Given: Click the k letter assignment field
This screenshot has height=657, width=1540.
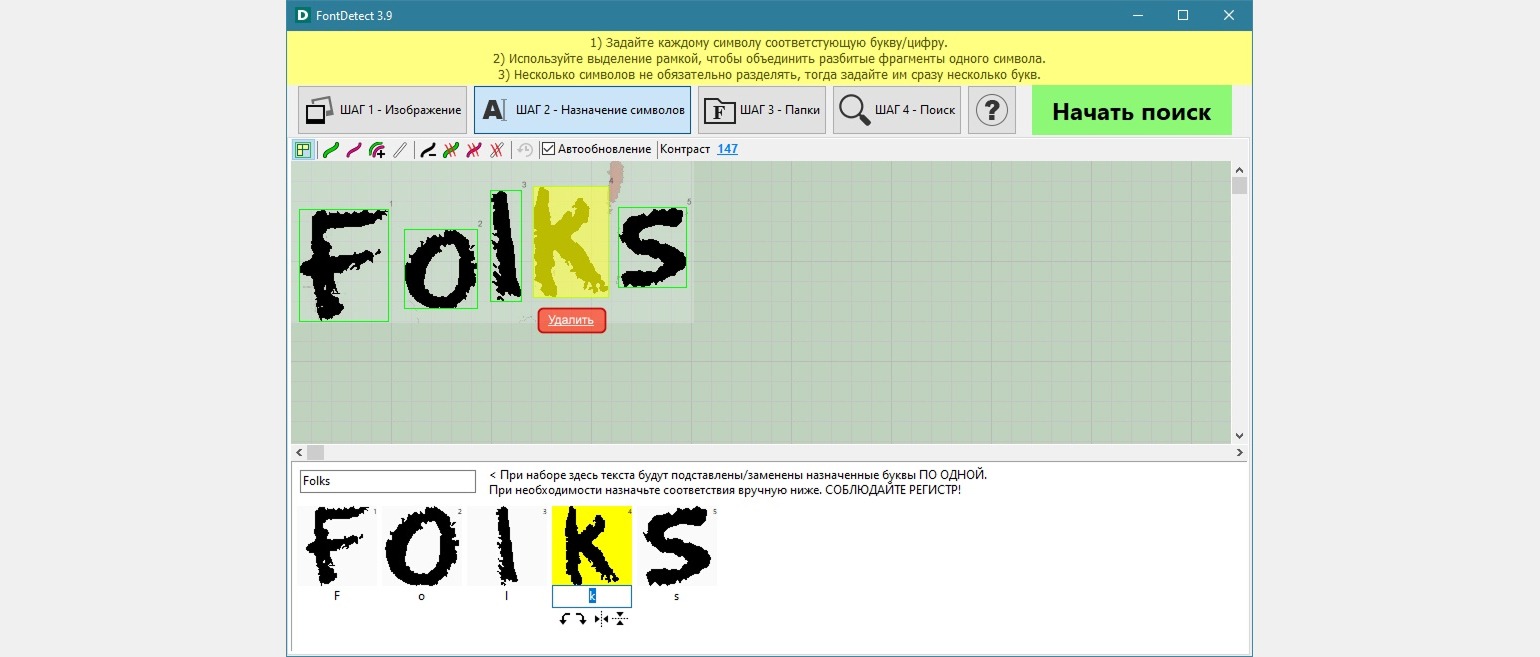Looking at the screenshot, I should (x=592, y=596).
